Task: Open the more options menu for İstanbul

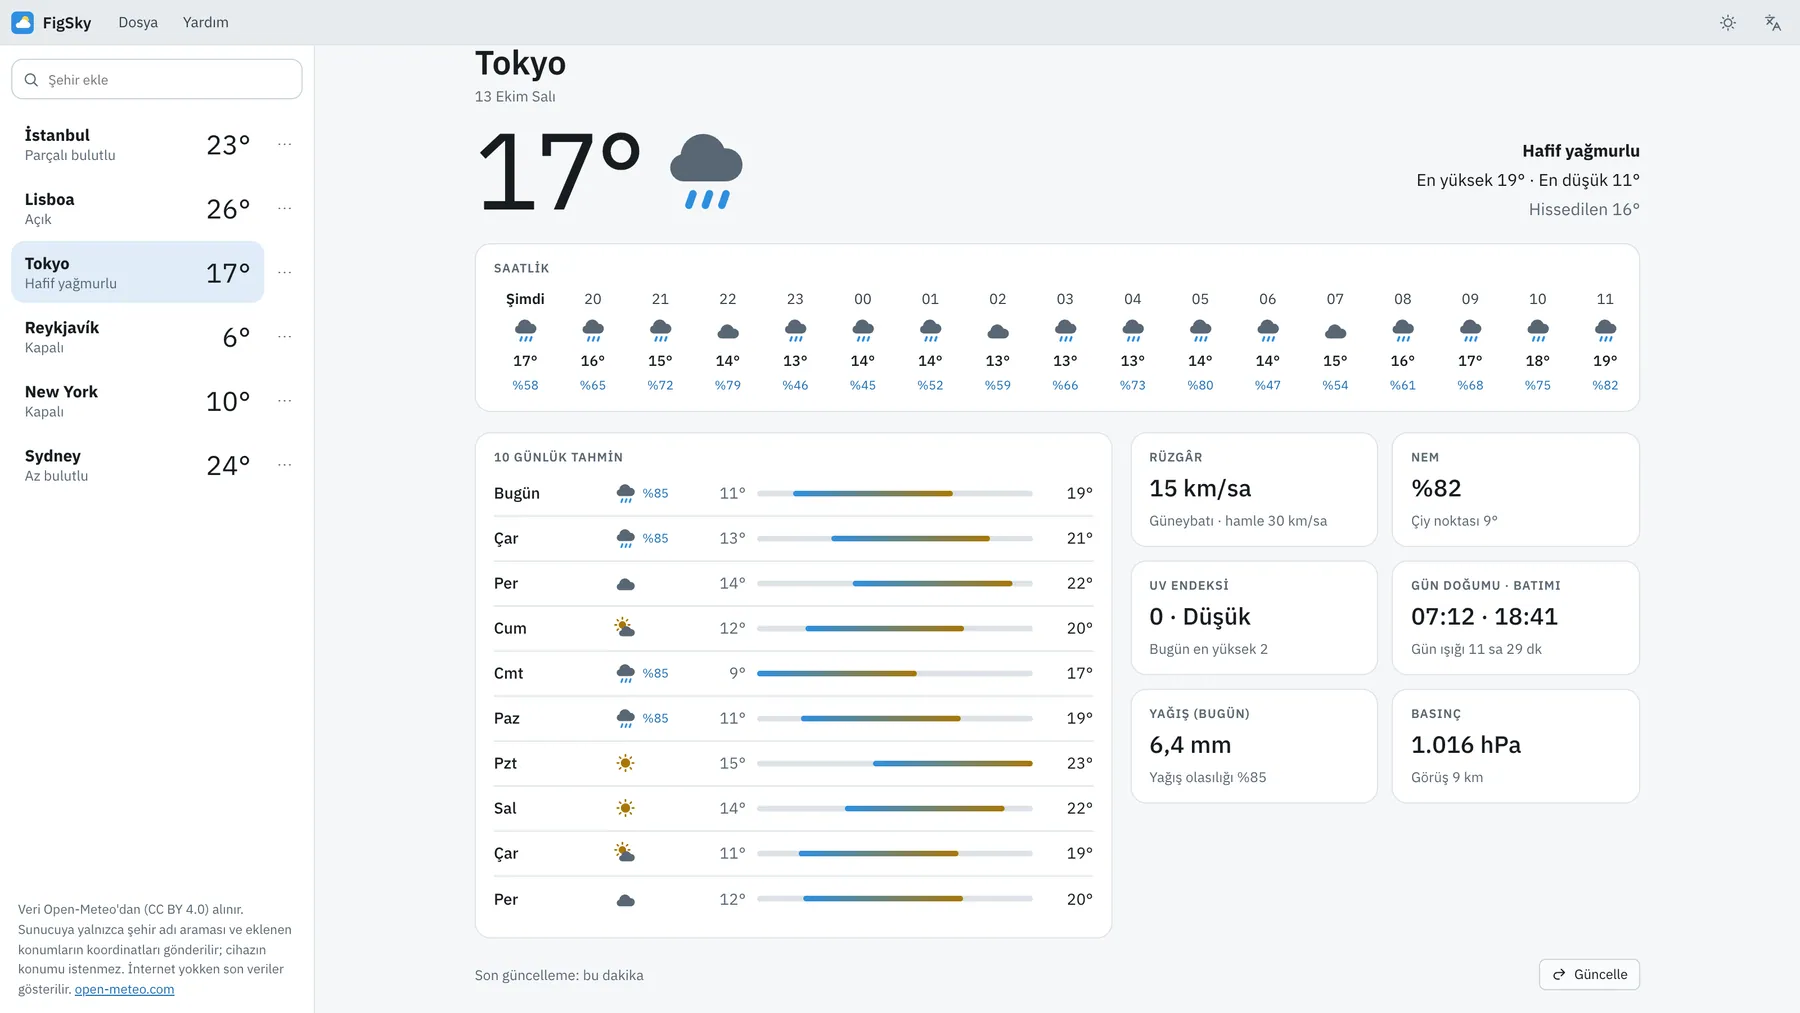Action: click(x=285, y=144)
